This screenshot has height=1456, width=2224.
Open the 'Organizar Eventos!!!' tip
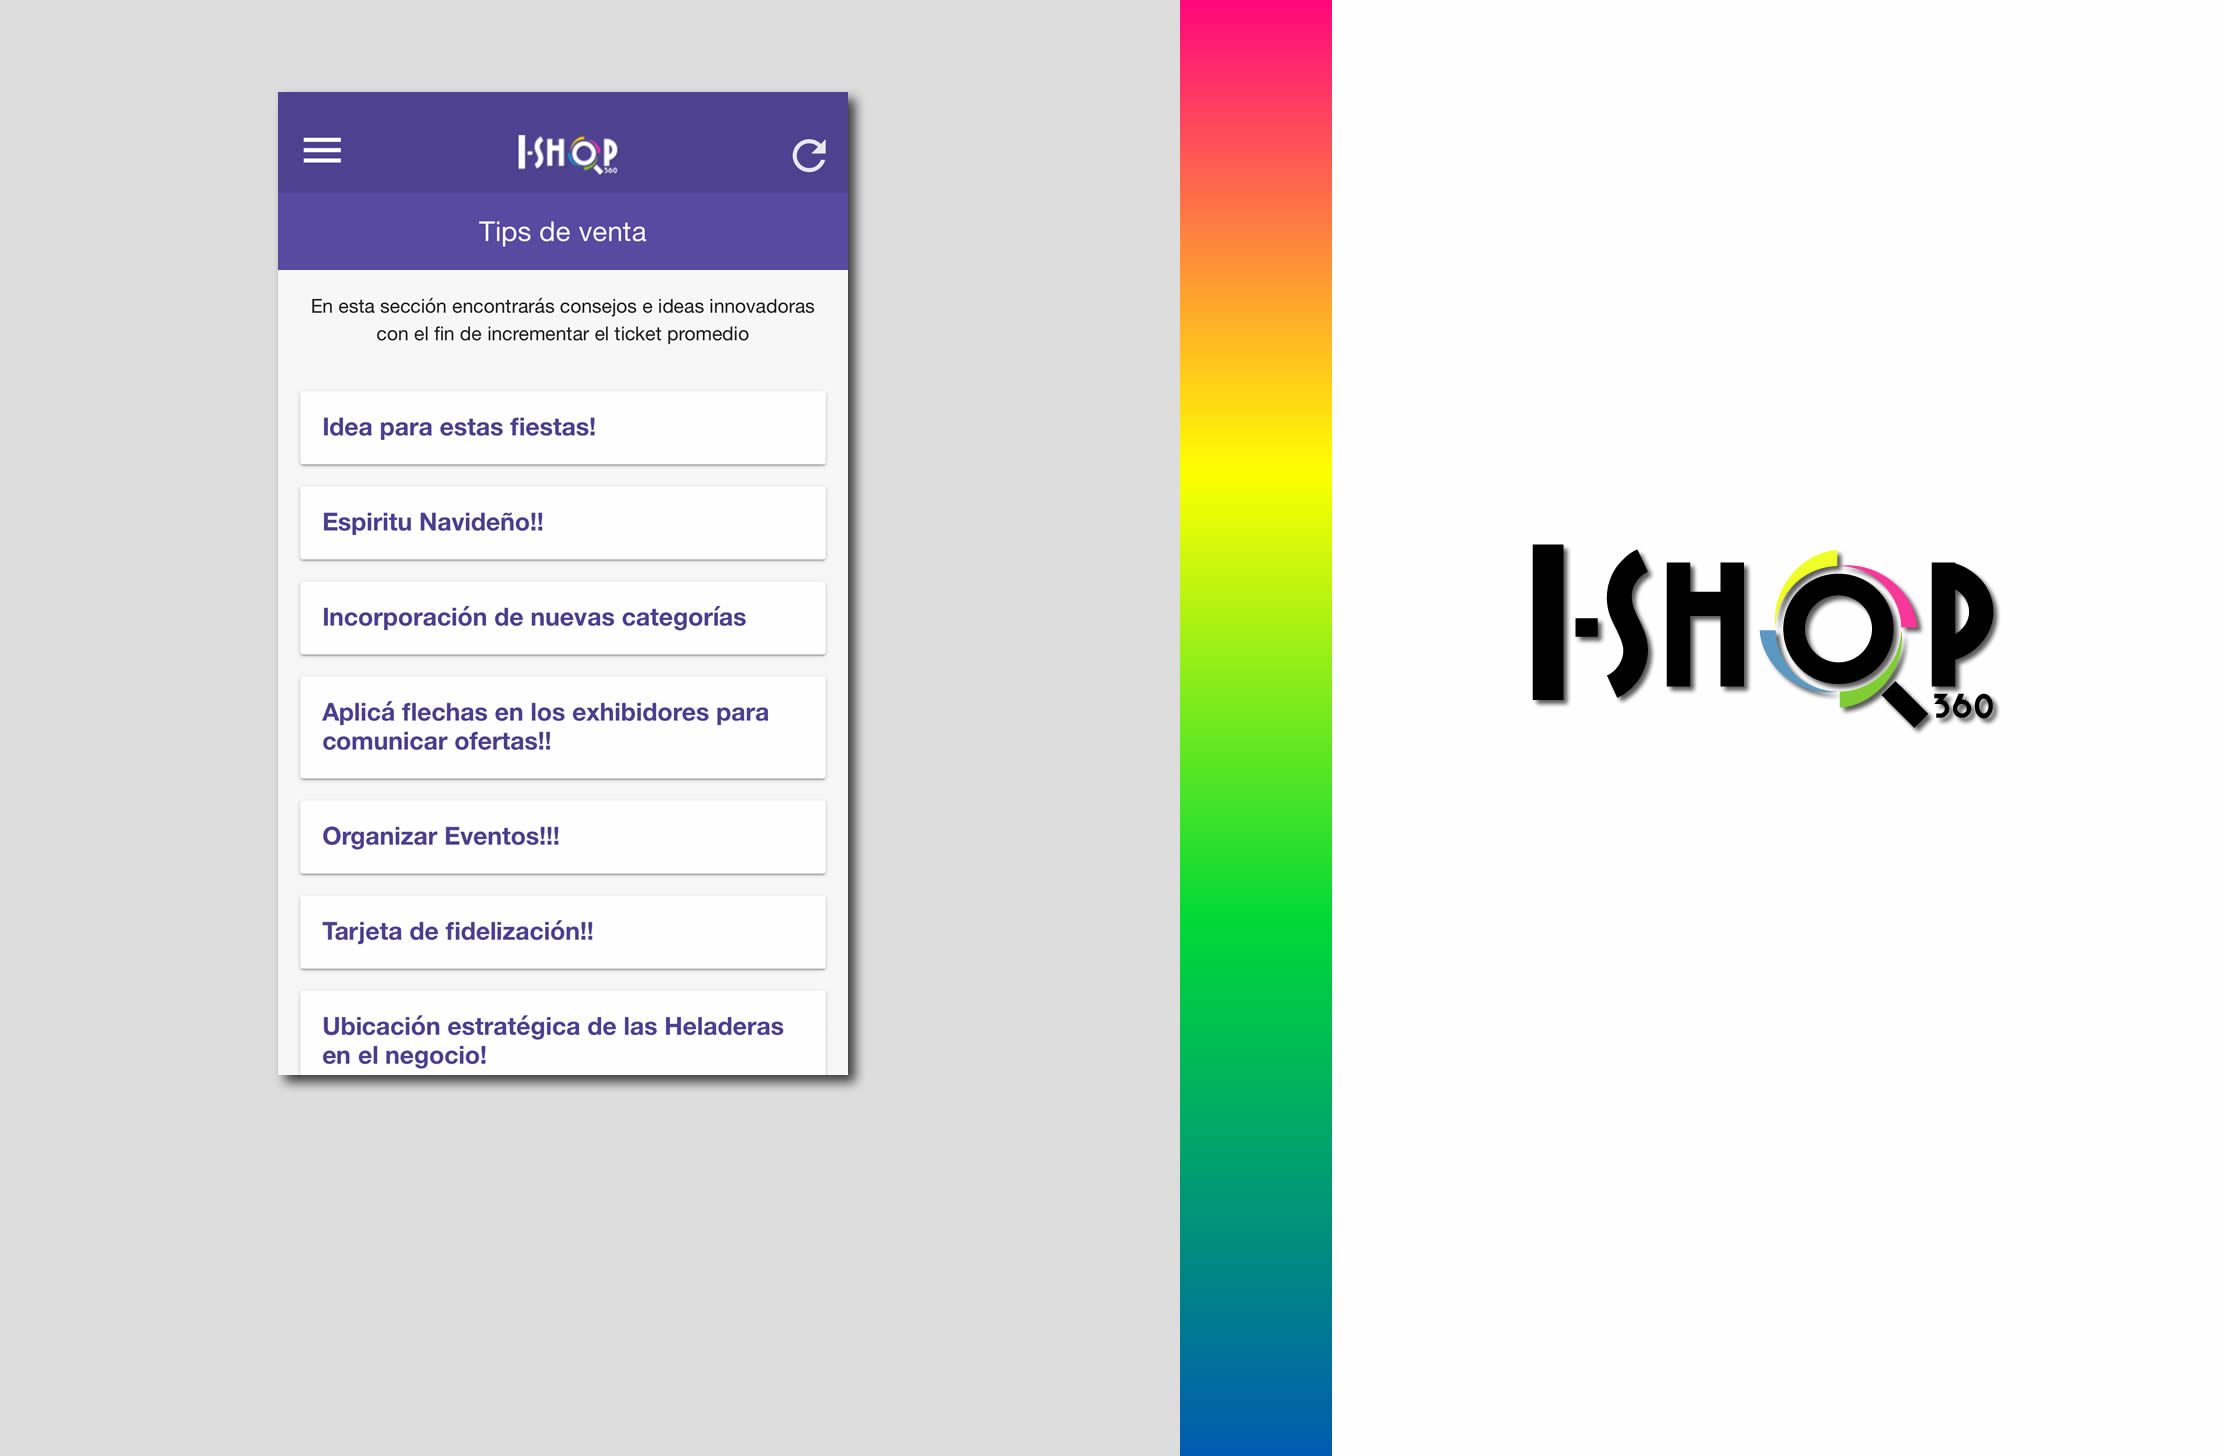562,836
